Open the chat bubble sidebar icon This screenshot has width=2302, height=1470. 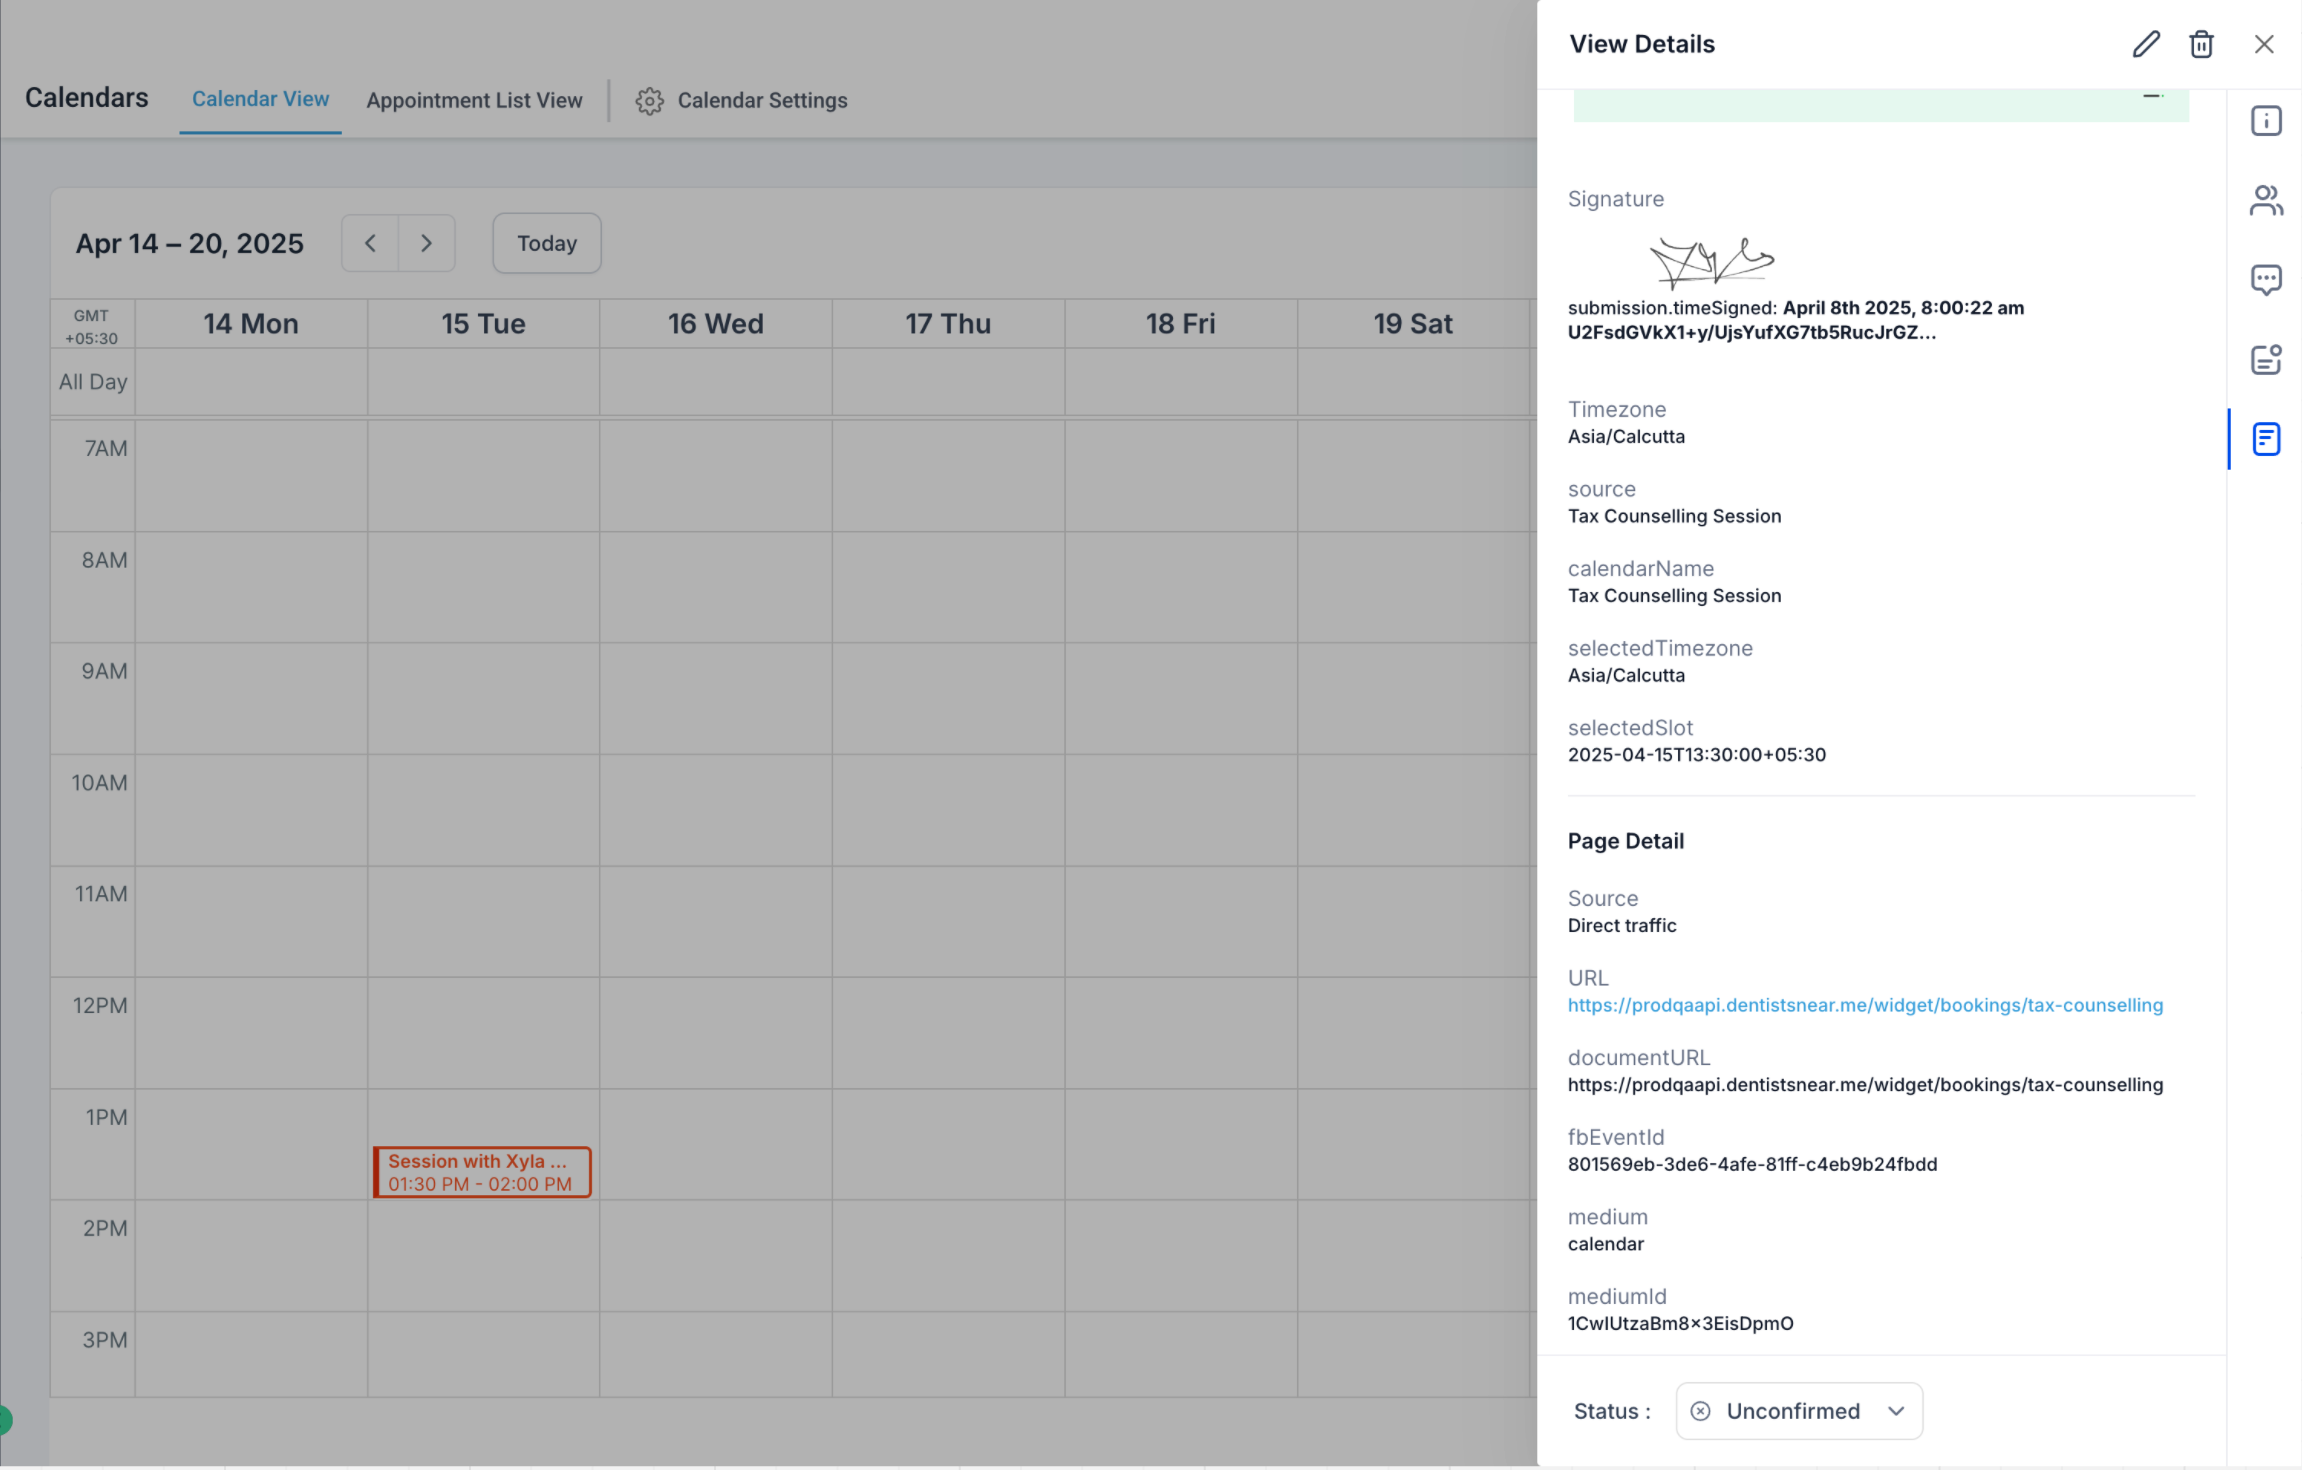pyautogui.click(x=2265, y=279)
